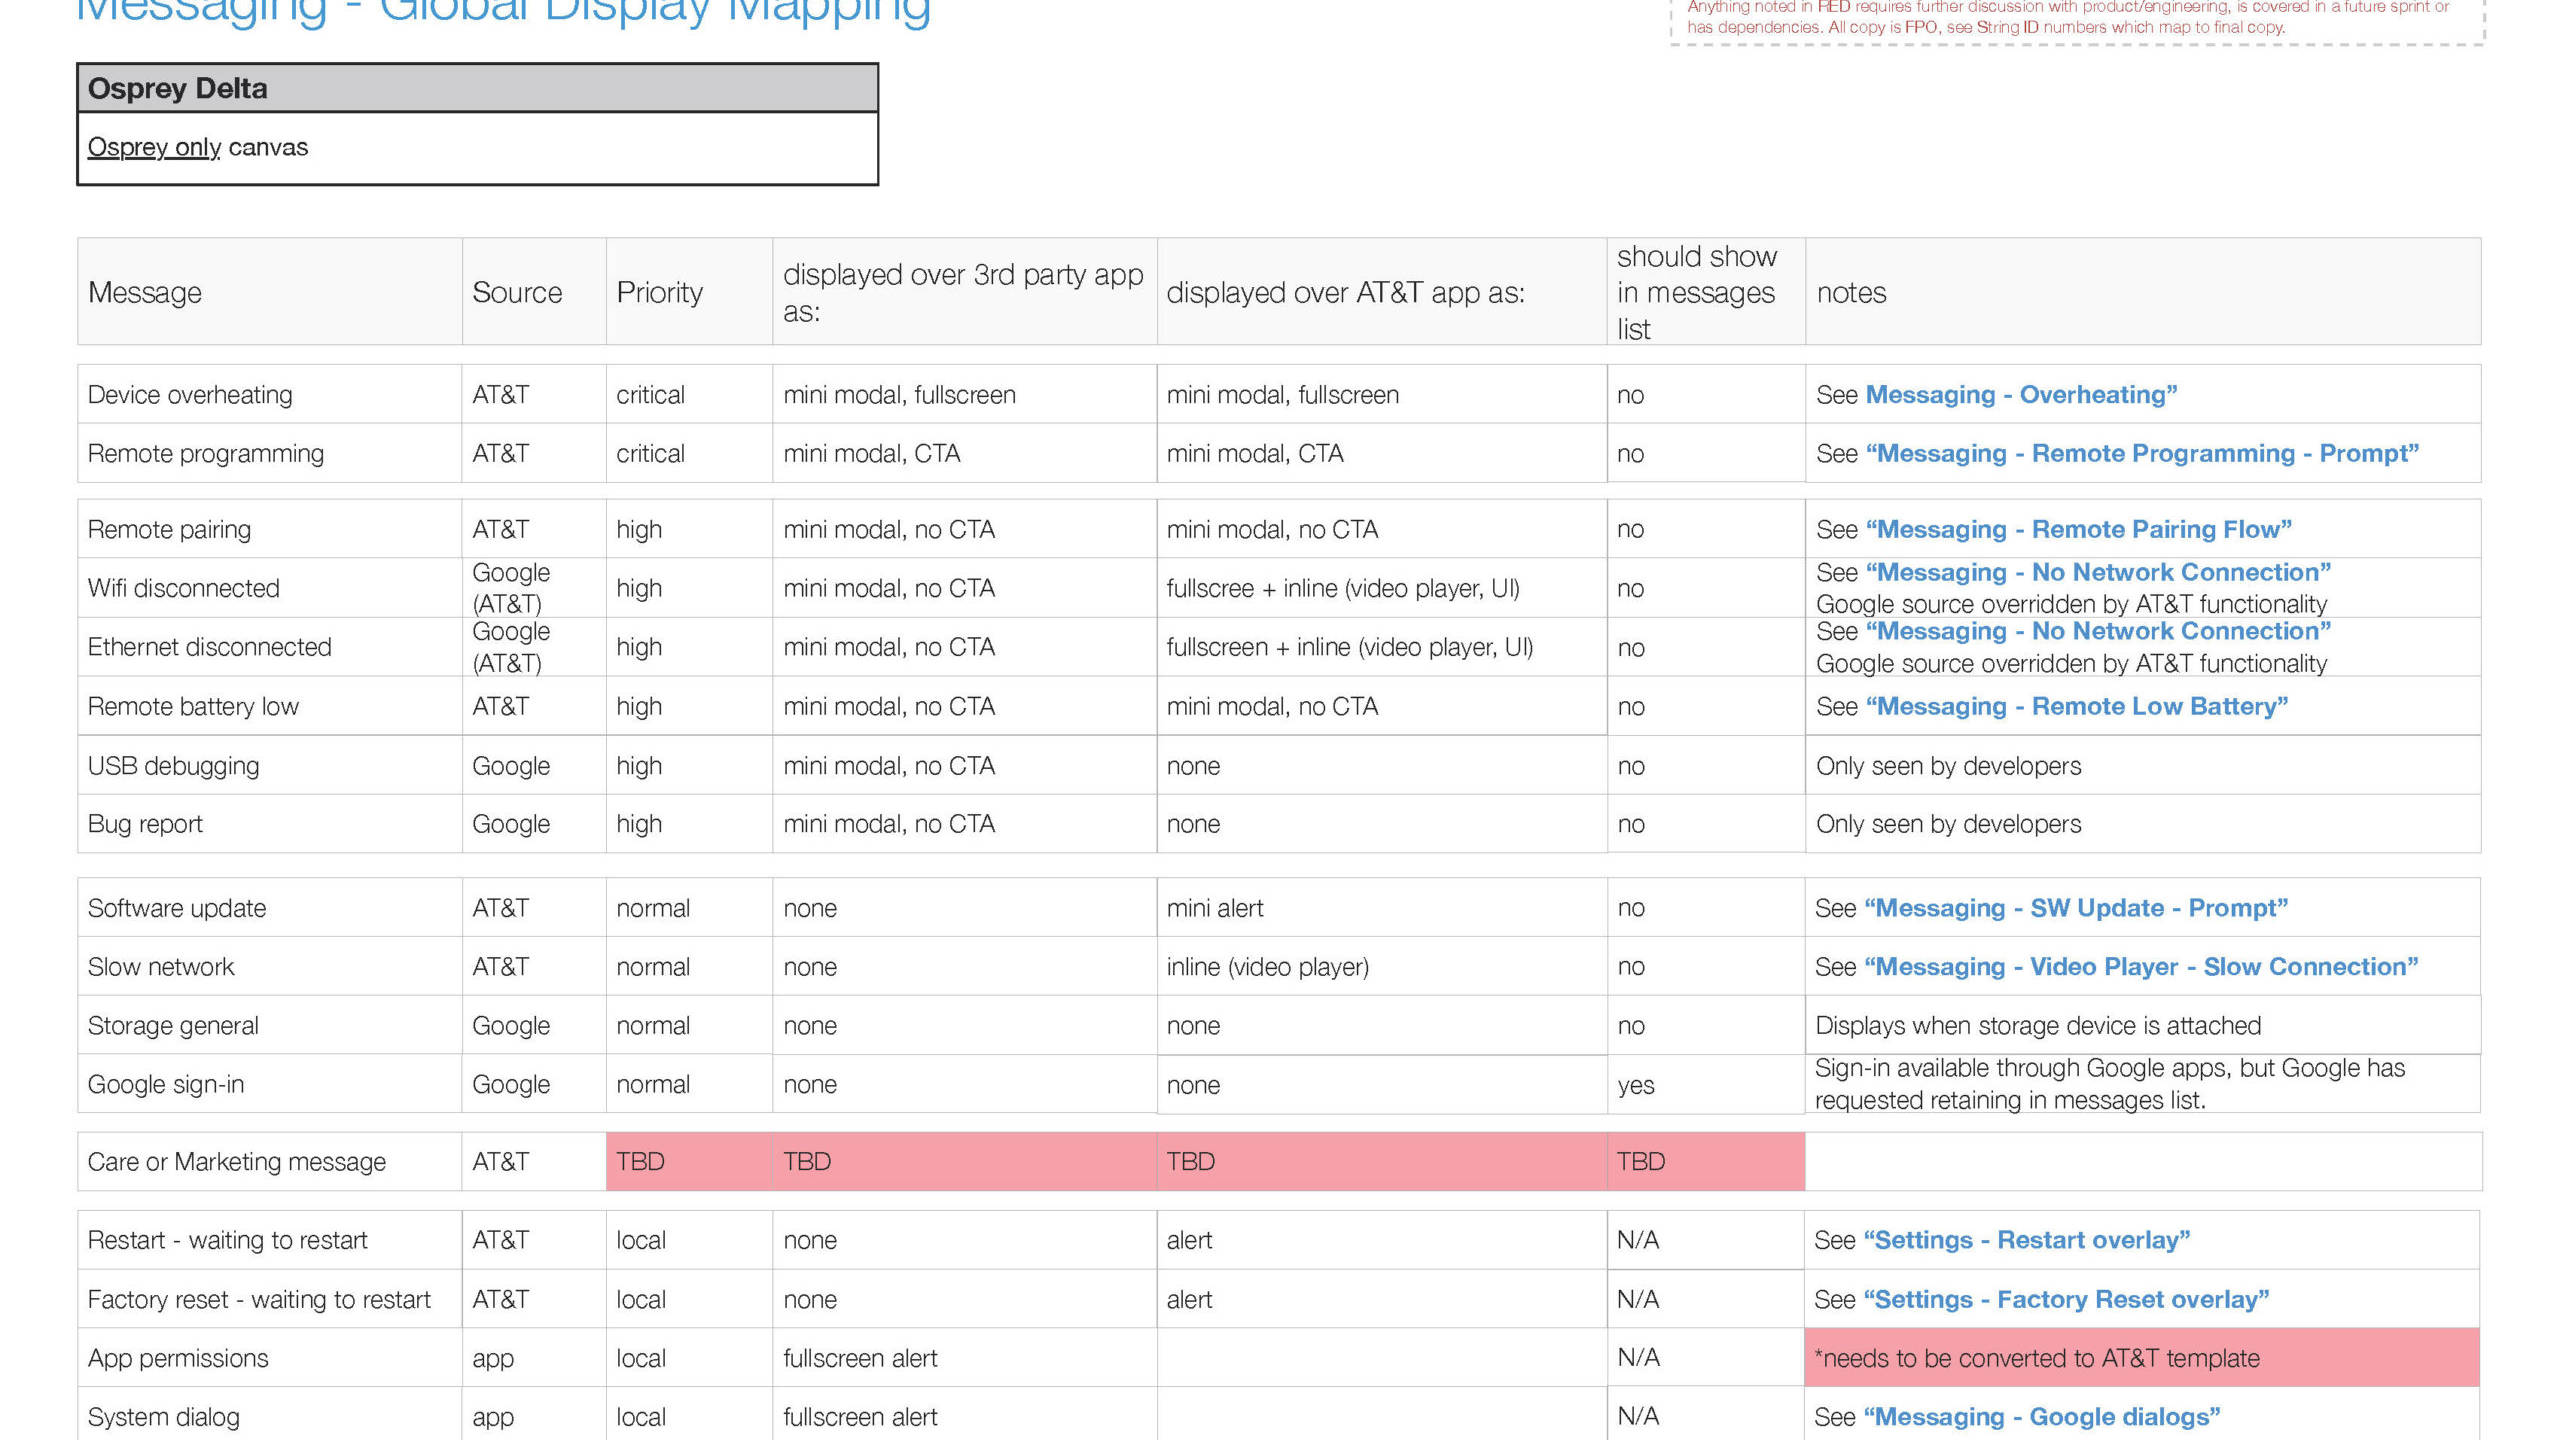Image resolution: width=2560 pixels, height=1440 pixels.
Task: Open Video Player - Slow Connection link
Action: tap(2140, 967)
